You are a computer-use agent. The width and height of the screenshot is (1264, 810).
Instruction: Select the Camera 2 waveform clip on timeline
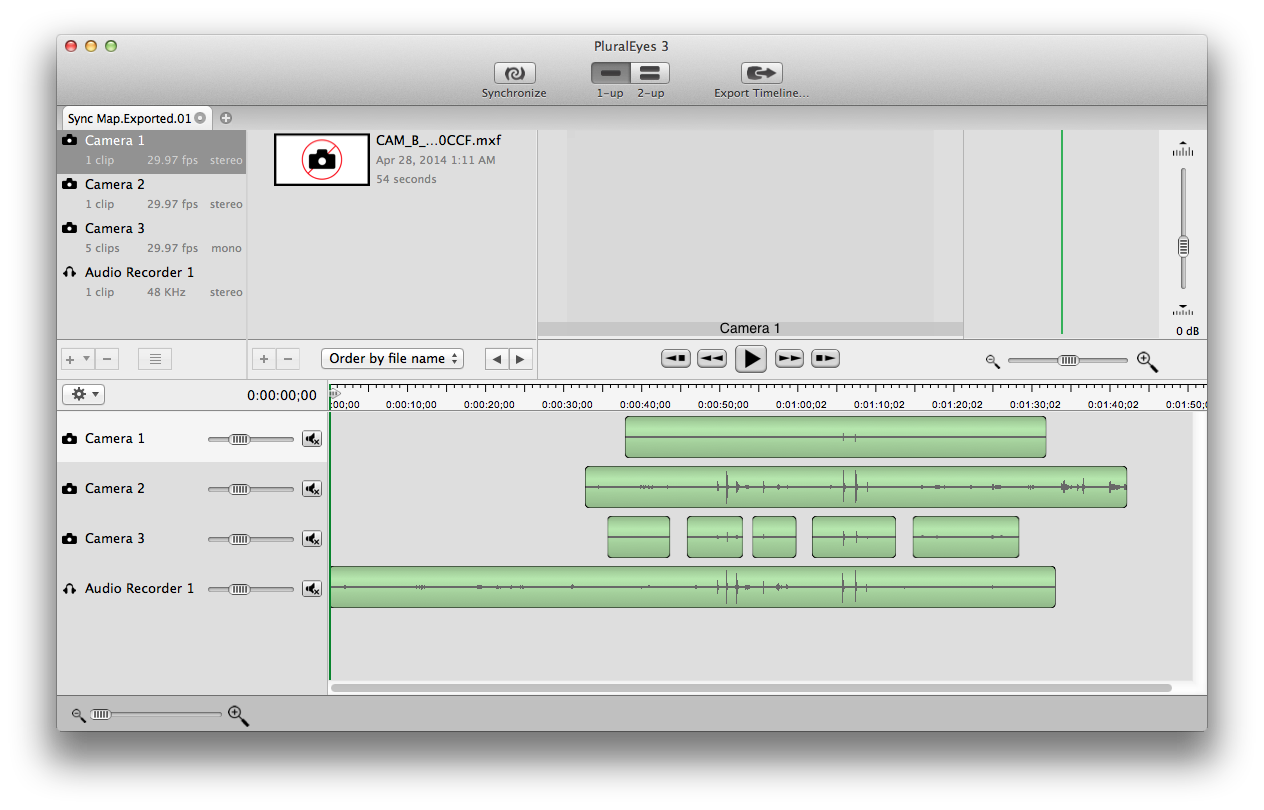(x=856, y=487)
